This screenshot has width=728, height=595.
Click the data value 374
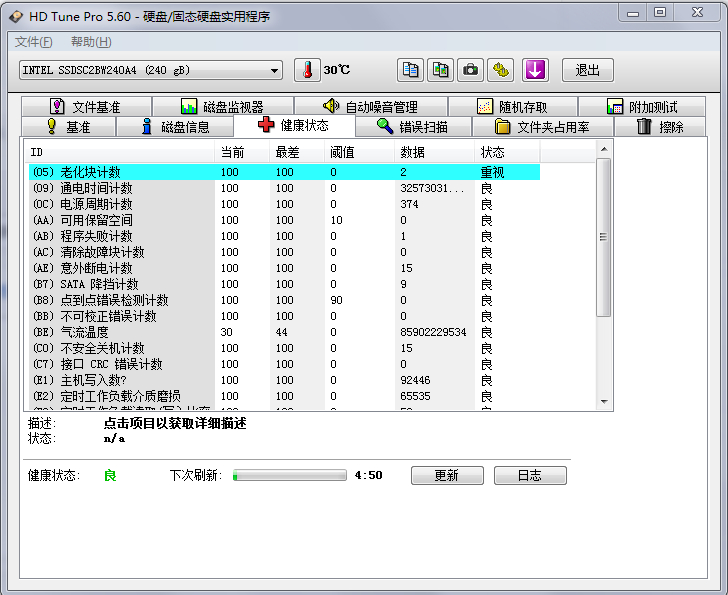[409, 204]
